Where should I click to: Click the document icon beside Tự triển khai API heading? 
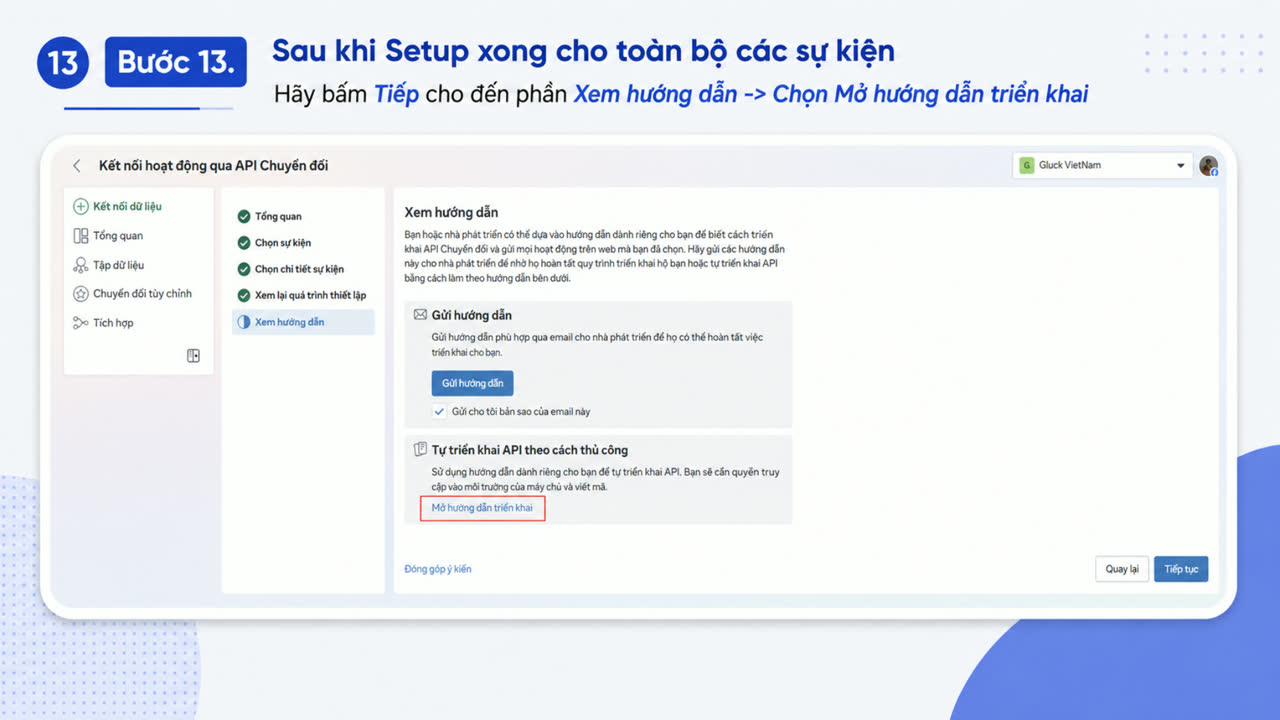click(420, 449)
